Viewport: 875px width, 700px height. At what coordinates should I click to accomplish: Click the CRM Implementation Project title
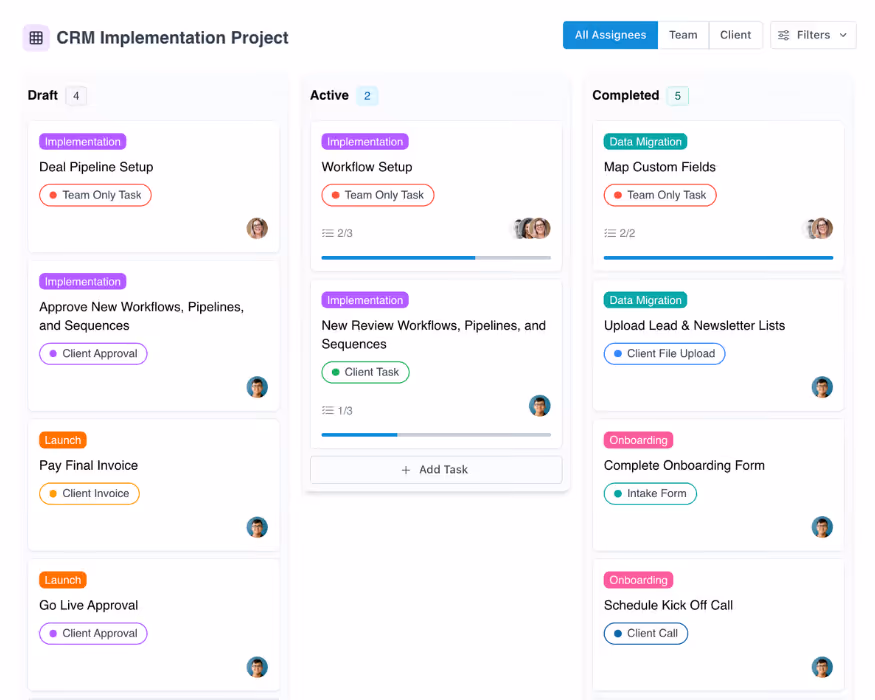click(x=172, y=38)
